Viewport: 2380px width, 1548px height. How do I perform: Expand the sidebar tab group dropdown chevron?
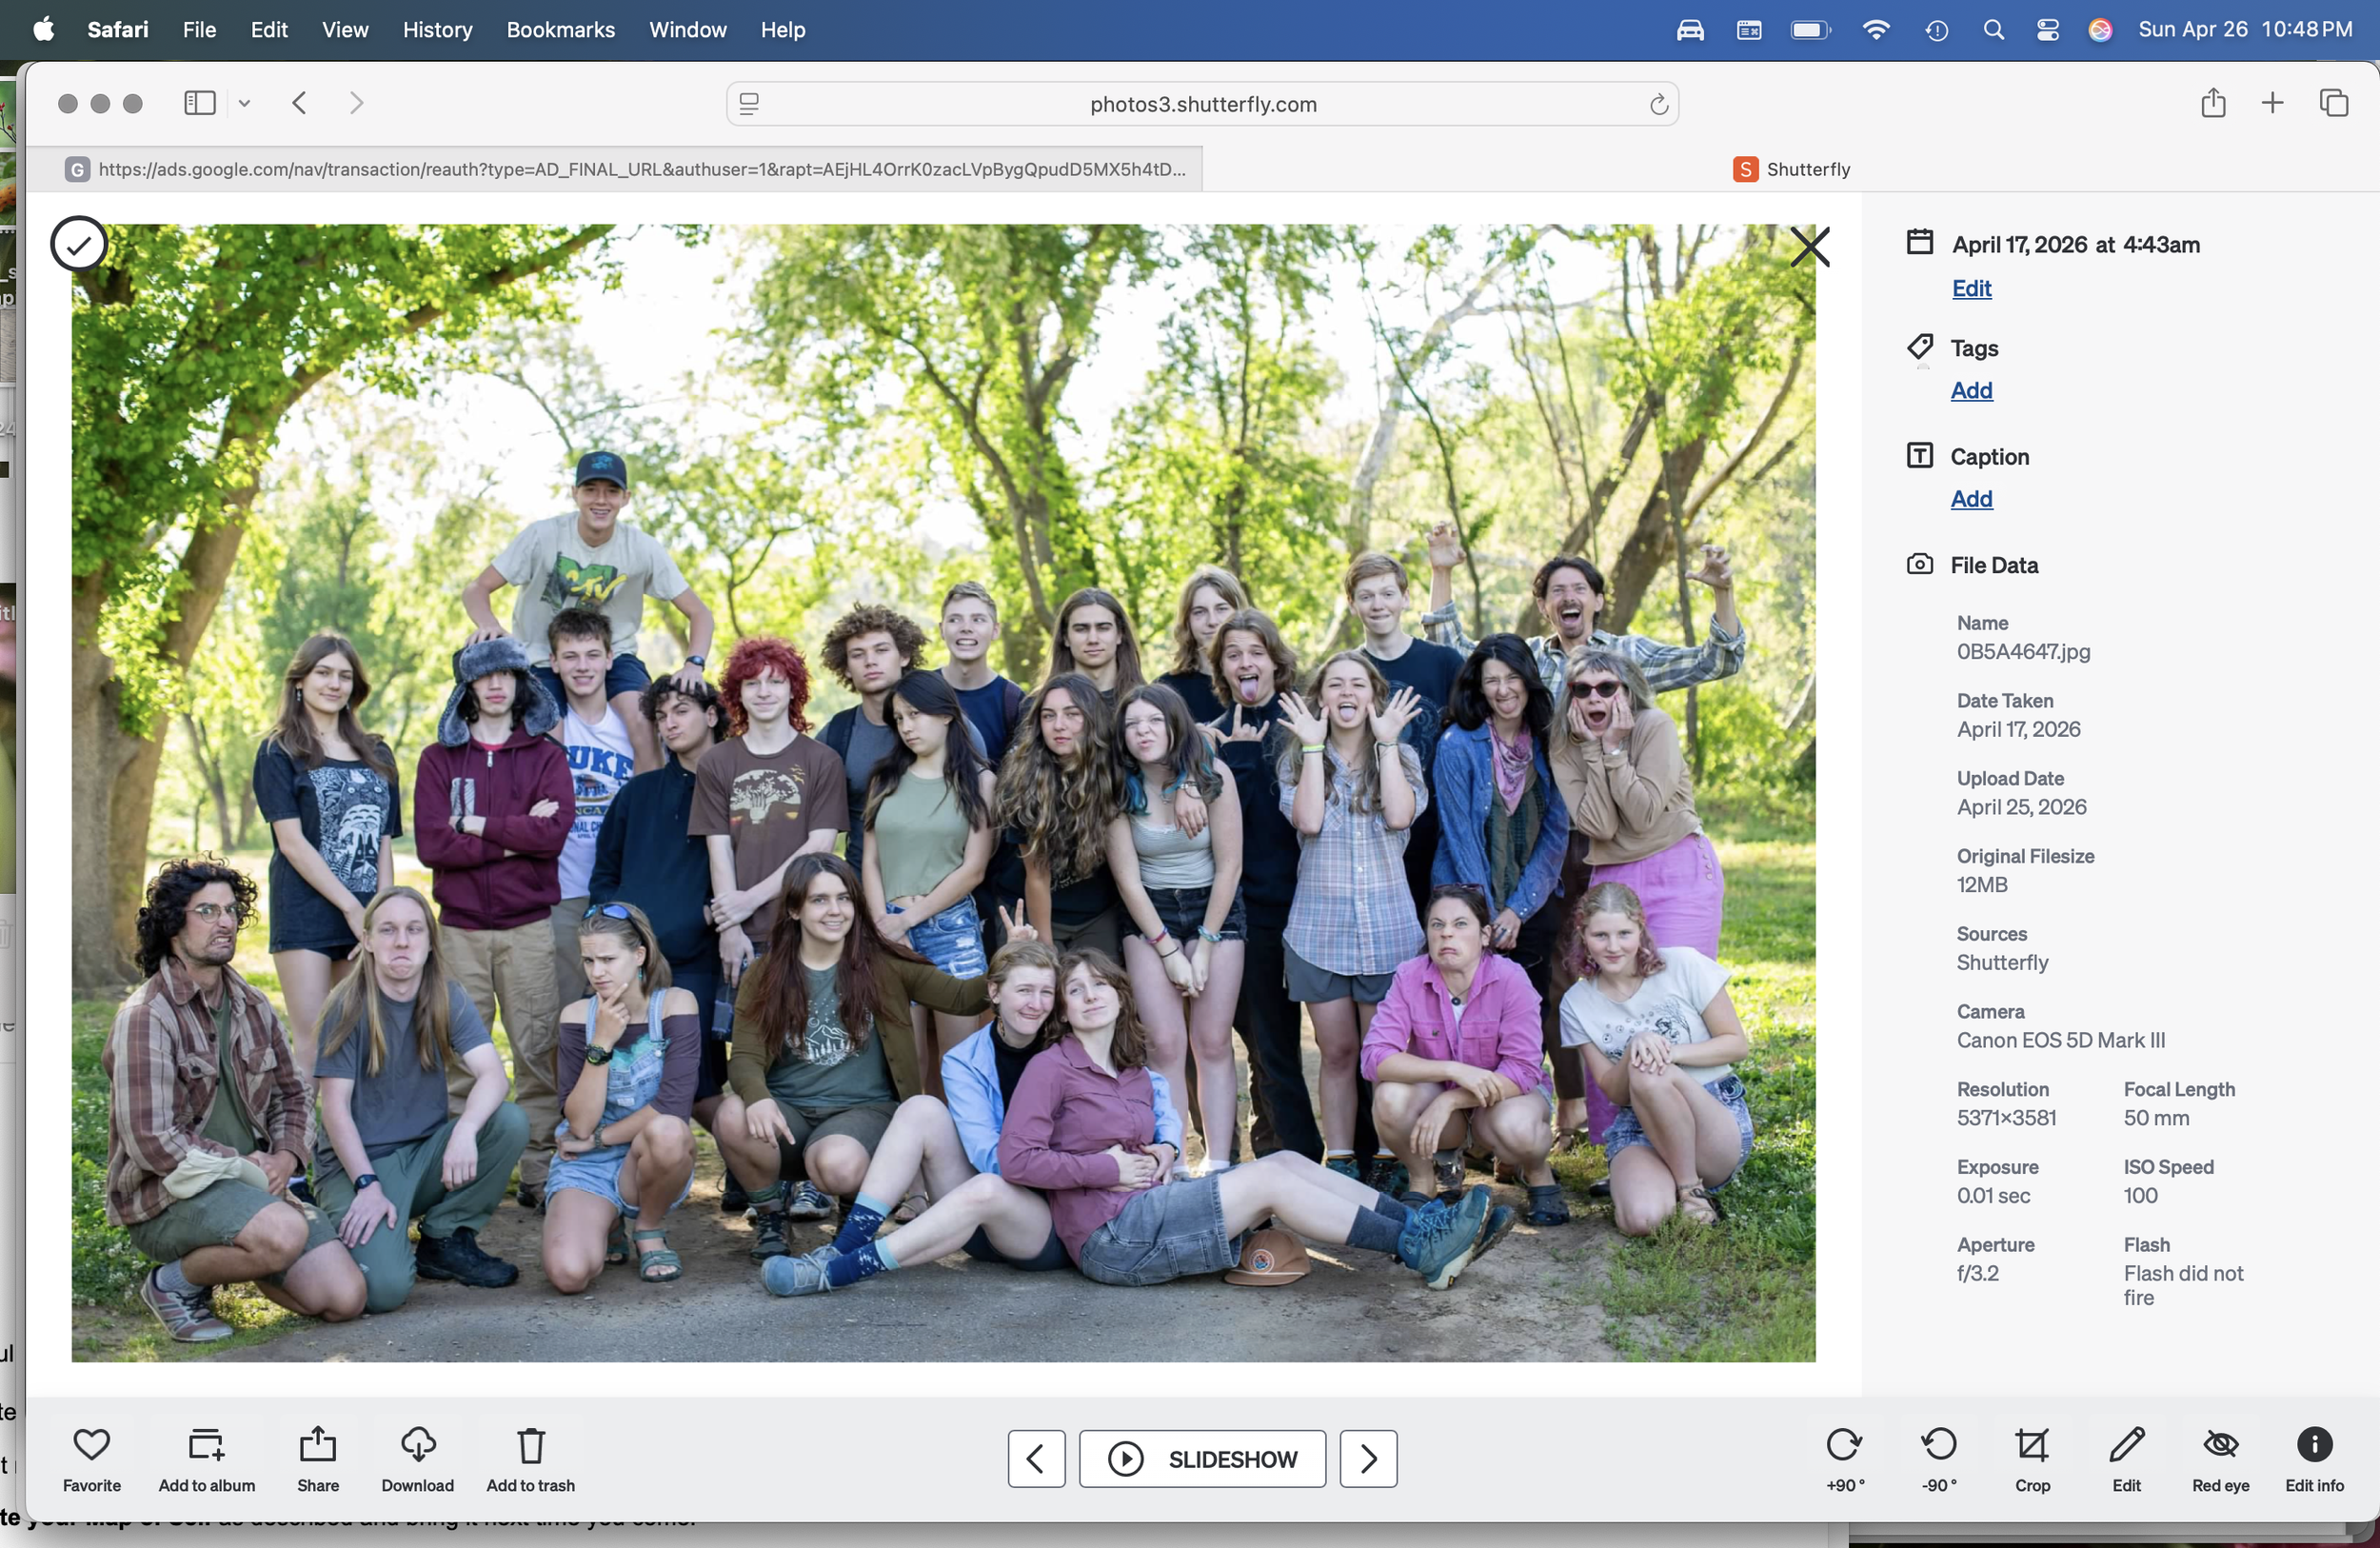point(244,103)
